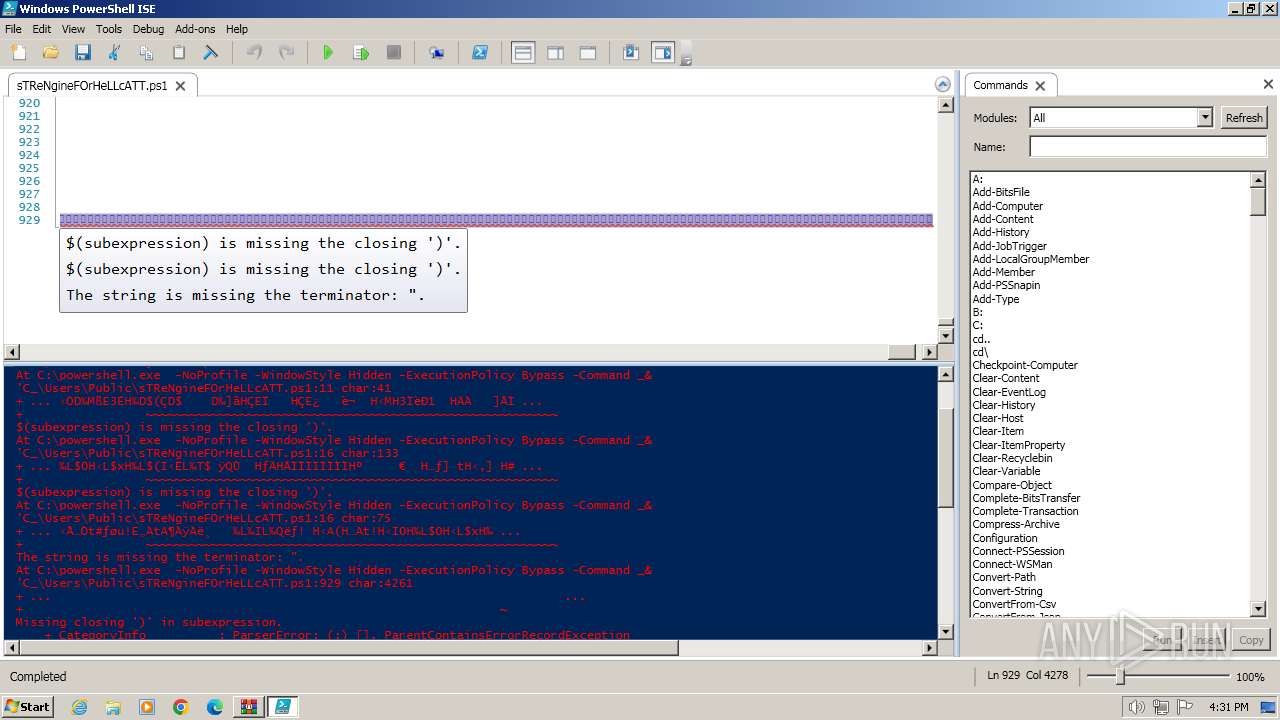This screenshot has height=720, width=1280.
Task: Select the sTReNgineFOrHeLLcATT.ps1 tab
Action: (92, 86)
